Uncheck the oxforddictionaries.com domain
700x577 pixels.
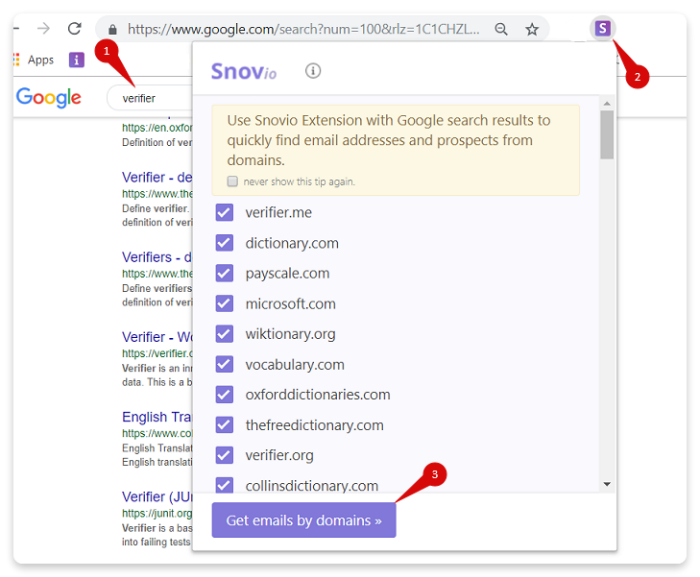(224, 394)
